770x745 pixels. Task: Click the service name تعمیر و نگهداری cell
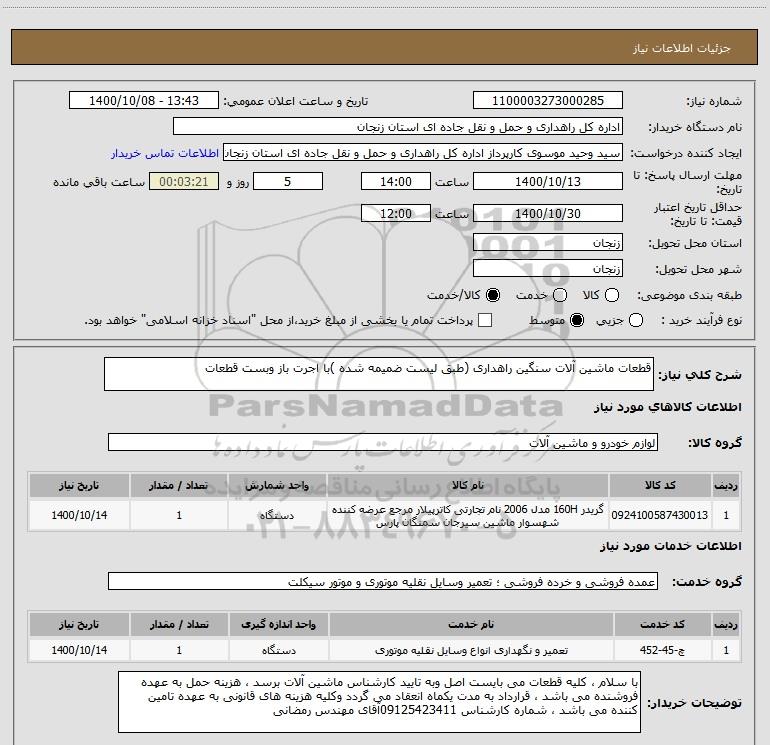coord(471,650)
